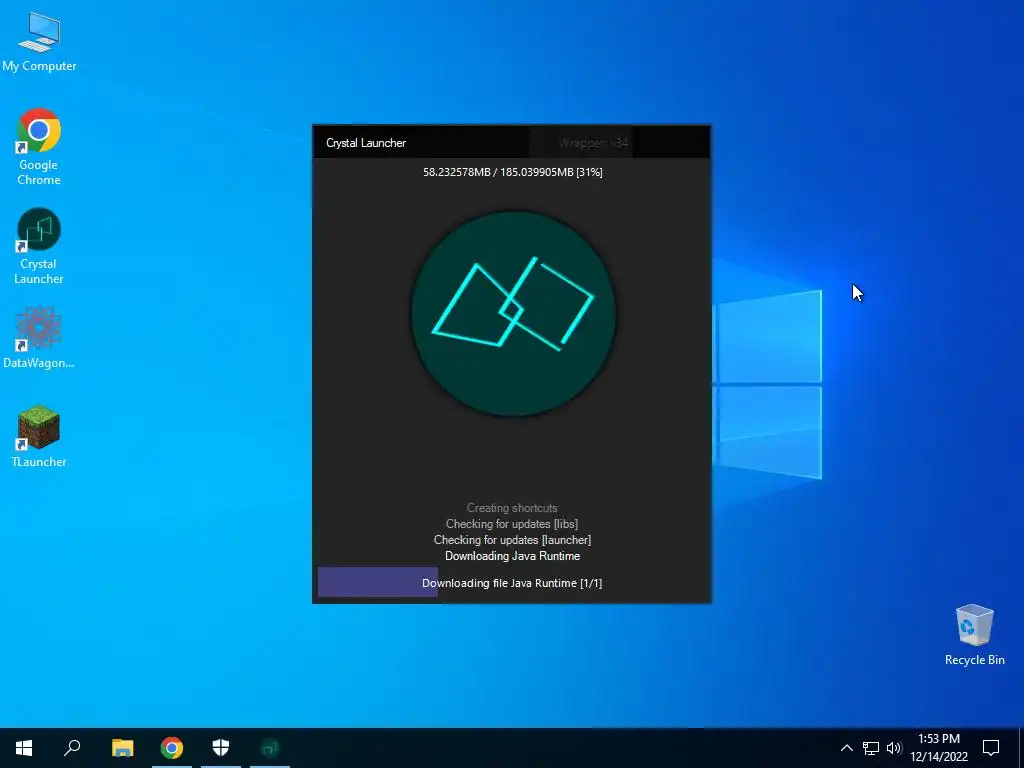Viewport: 1024px width, 768px height.
Task: Click the Wrapper v34 version label
Action: [x=593, y=143]
